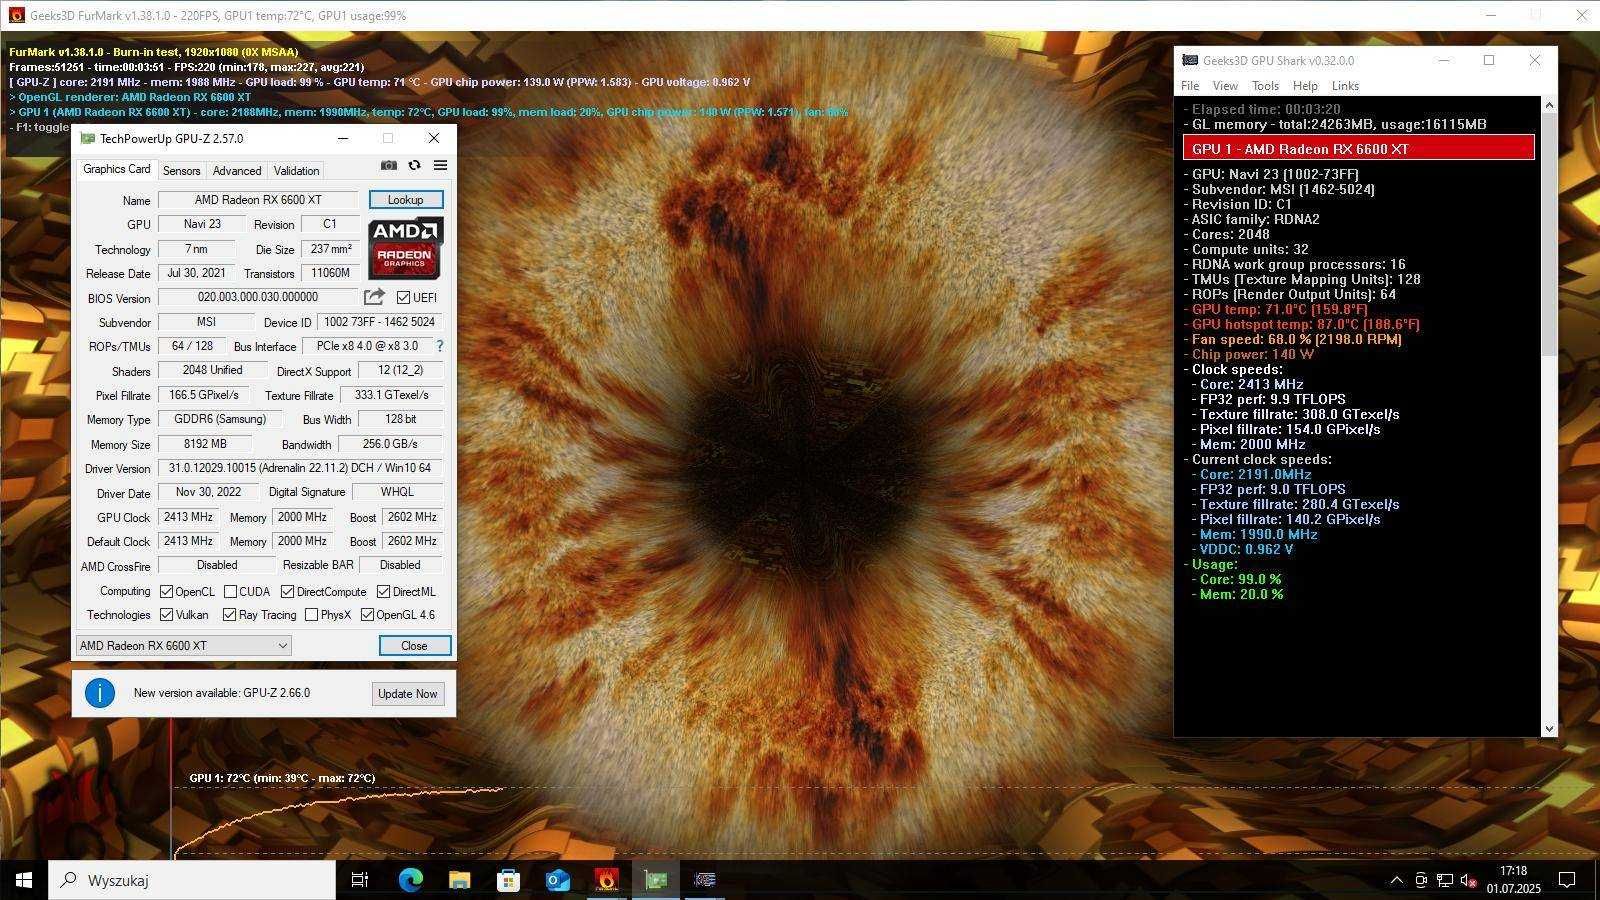Click the Device ID value 1002 73FF

pos(379,322)
